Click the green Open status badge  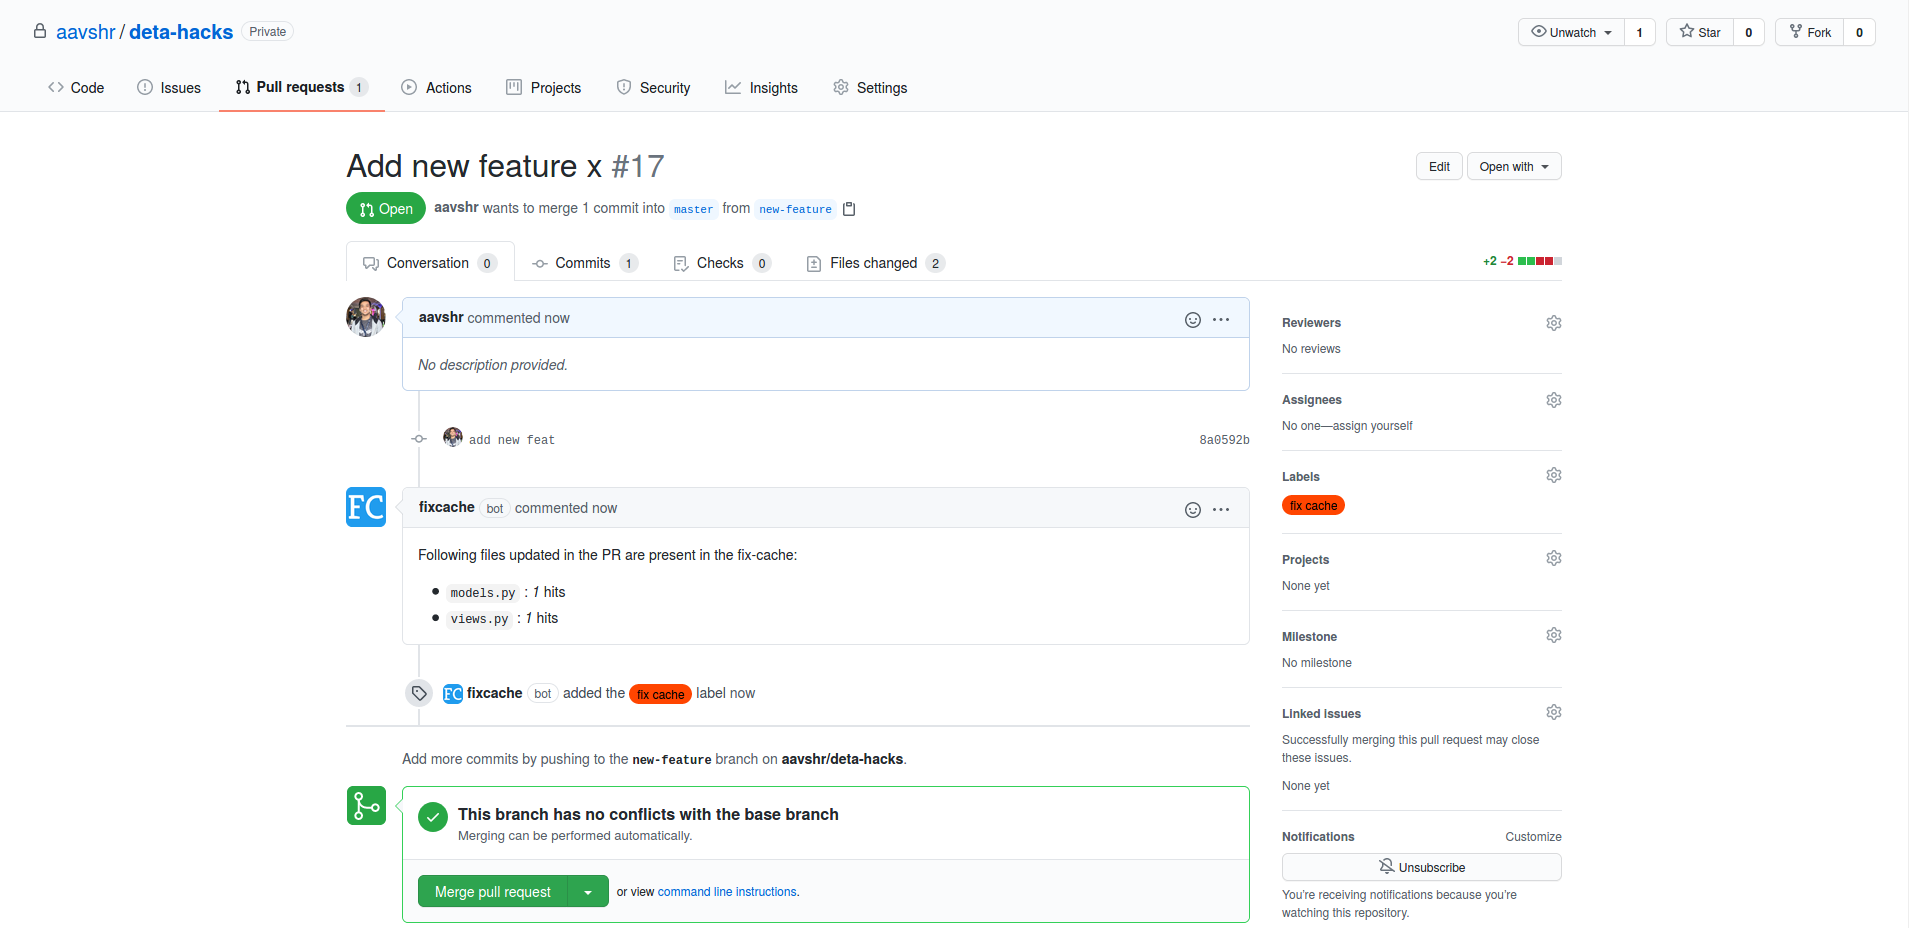(x=386, y=209)
